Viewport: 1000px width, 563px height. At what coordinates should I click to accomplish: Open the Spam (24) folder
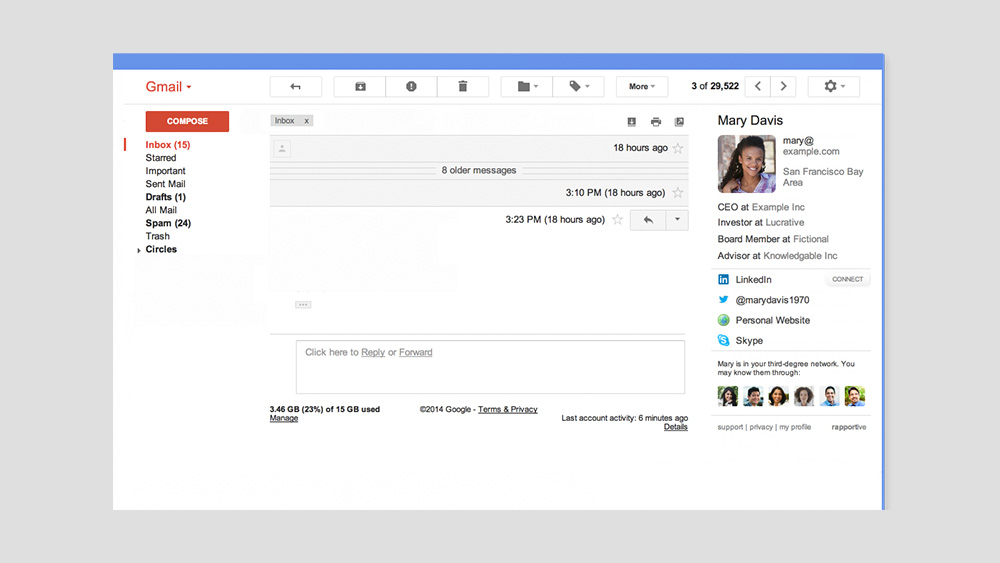(x=168, y=223)
